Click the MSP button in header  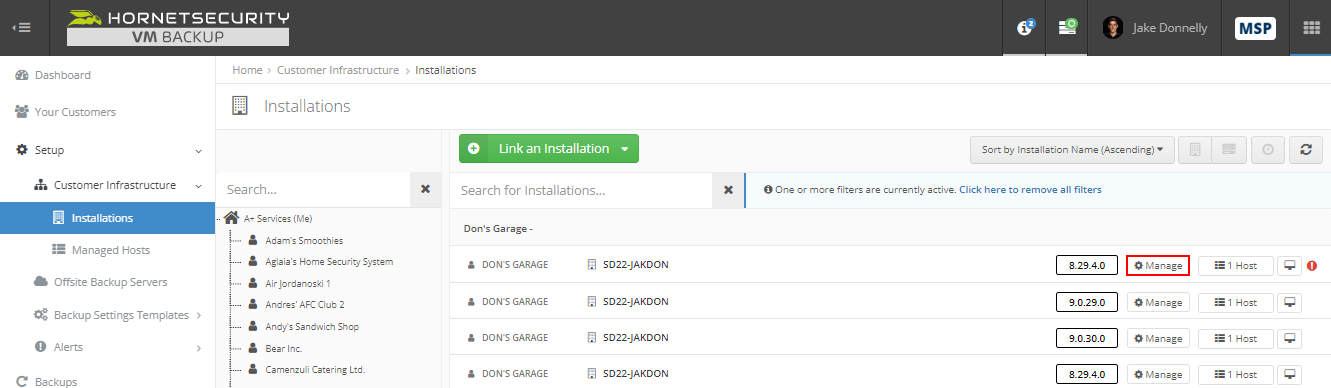pos(1255,28)
